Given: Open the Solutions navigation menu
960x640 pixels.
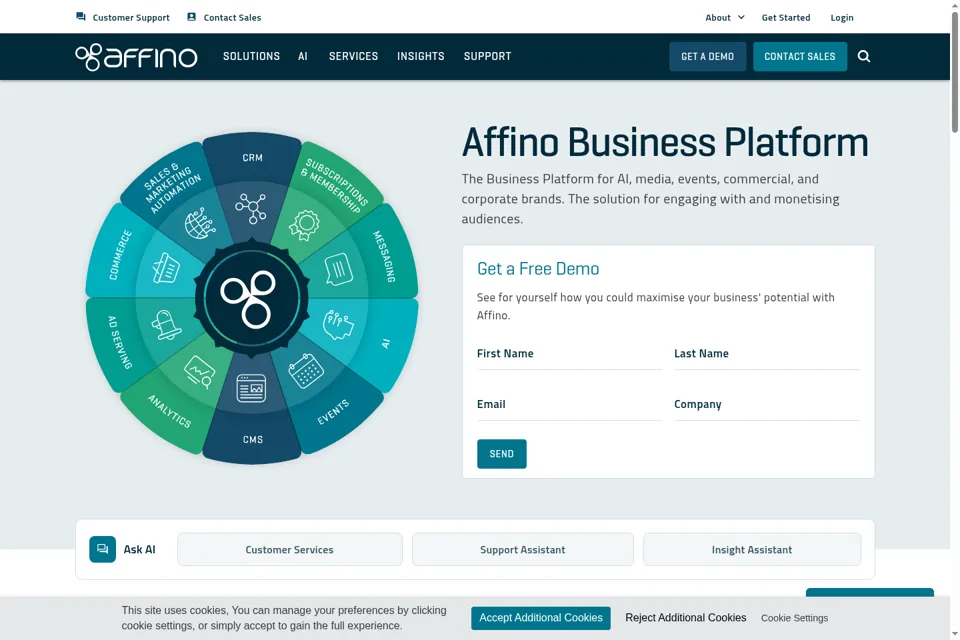Looking at the screenshot, I should coord(251,56).
